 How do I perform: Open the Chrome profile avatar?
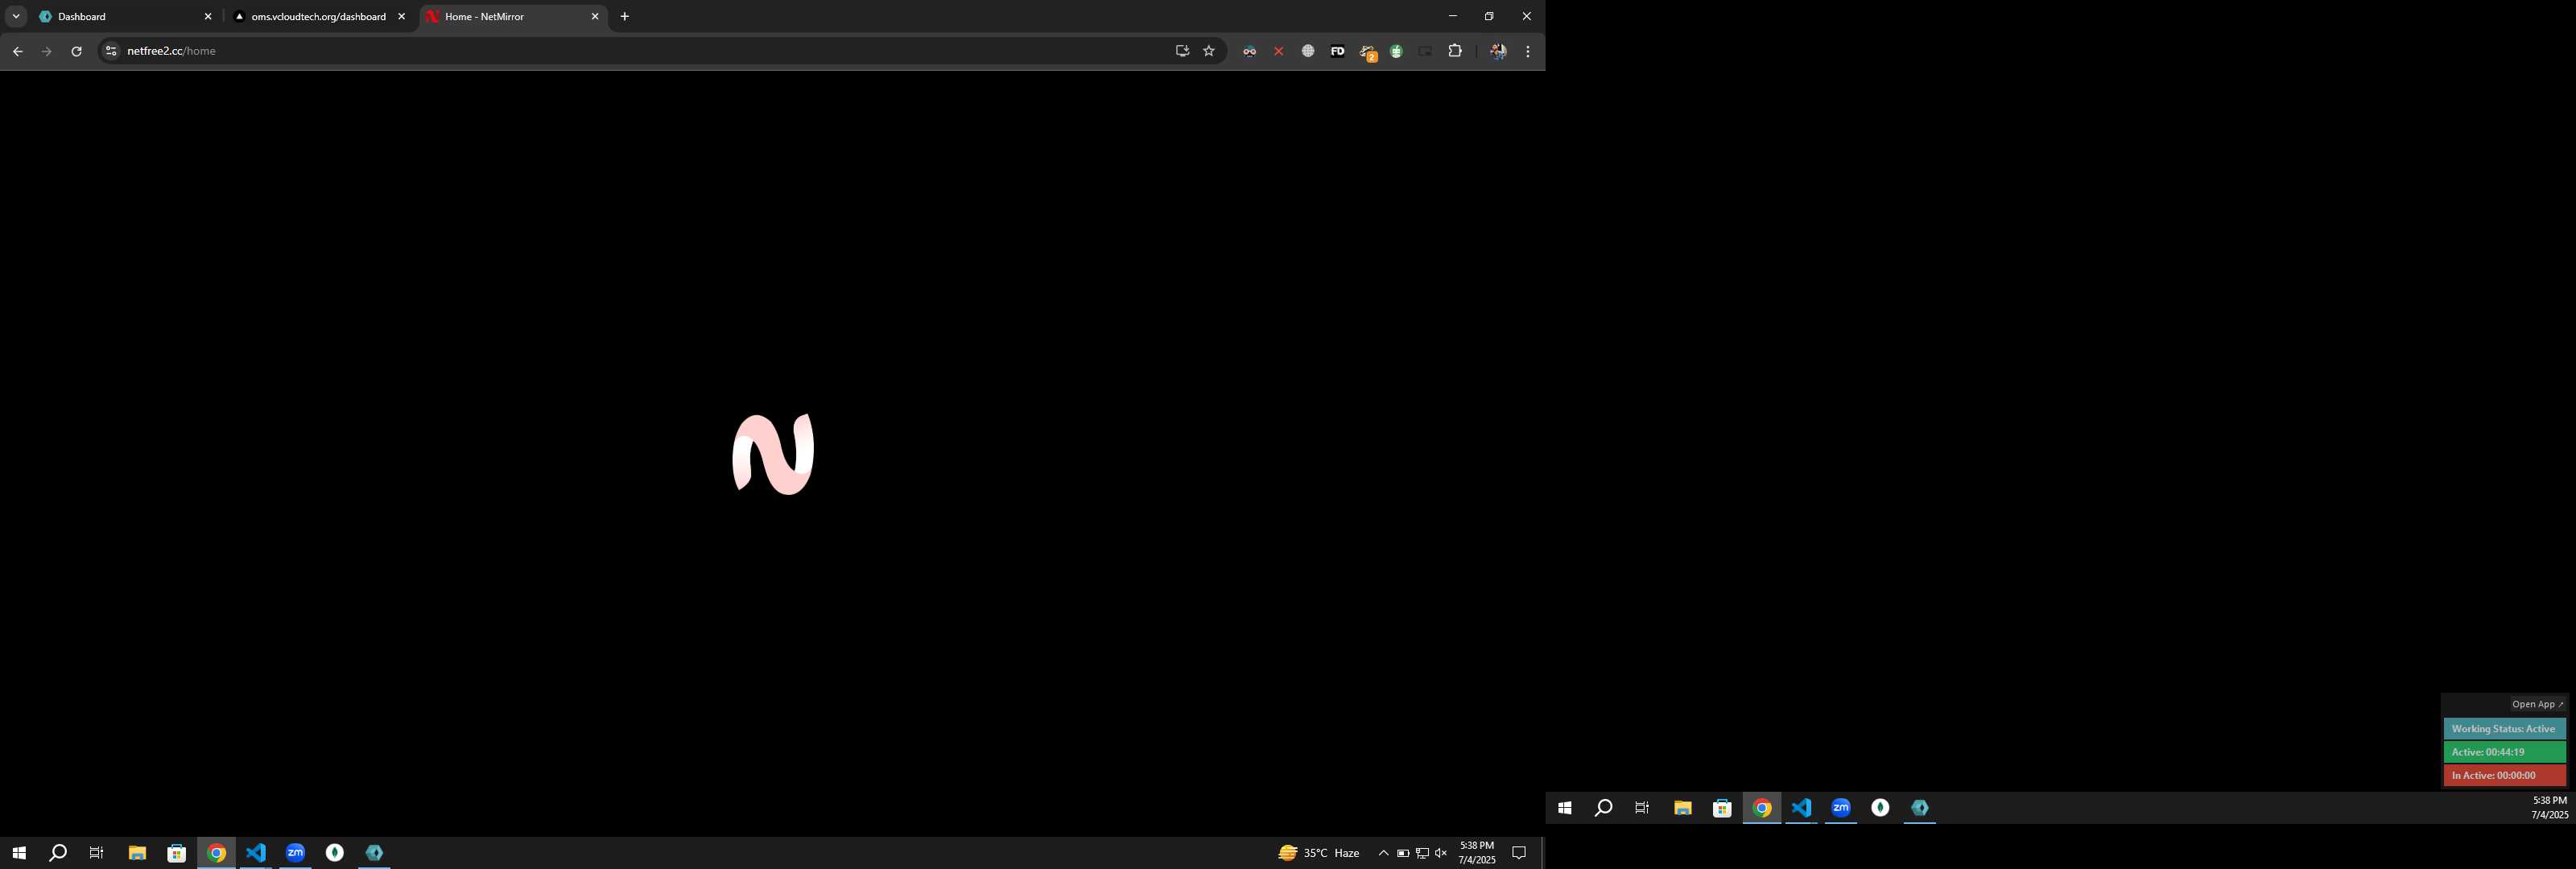[1498, 51]
